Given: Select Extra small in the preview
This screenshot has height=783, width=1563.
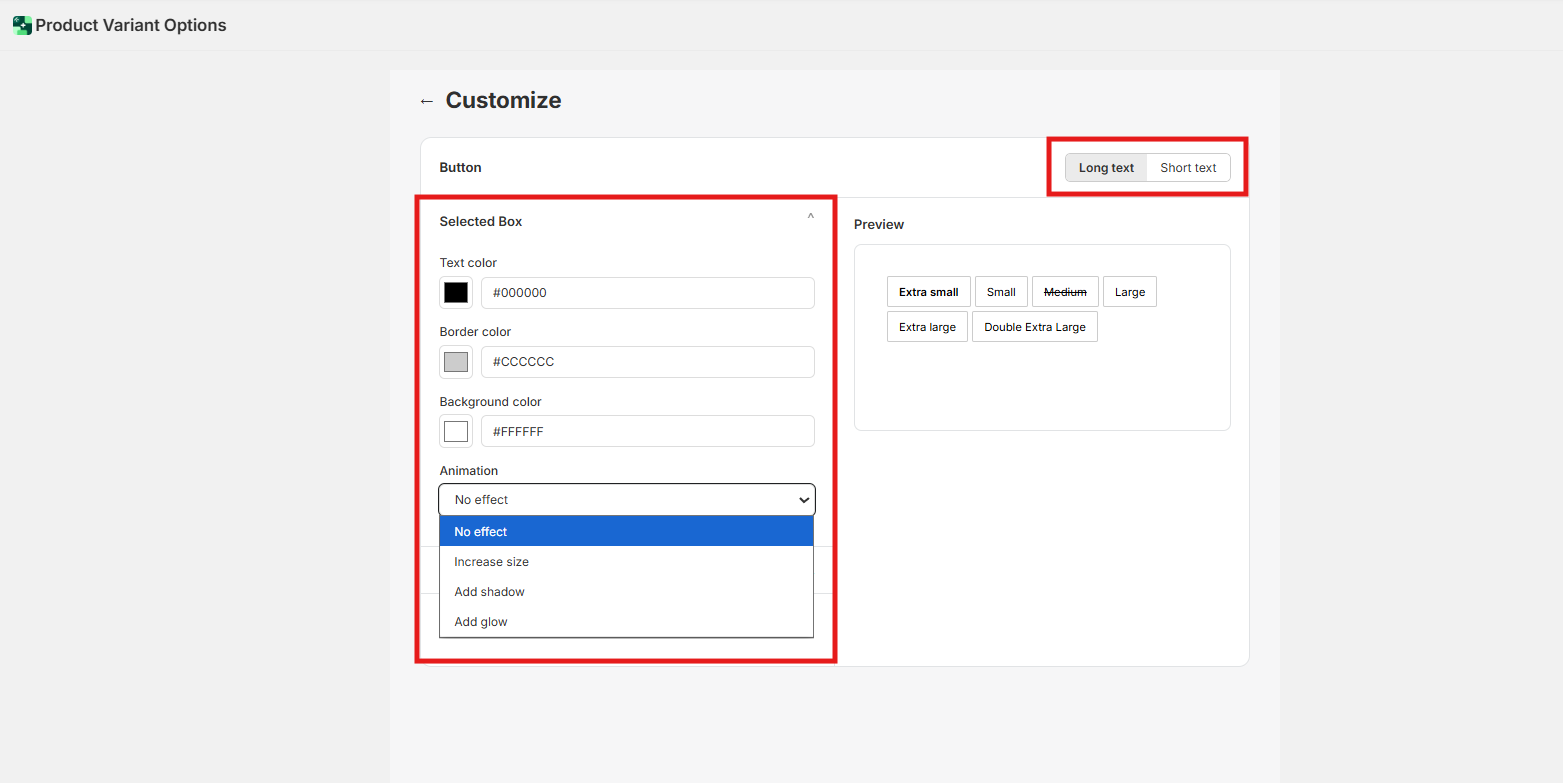Looking at the screenshot, I should point(928,292).
